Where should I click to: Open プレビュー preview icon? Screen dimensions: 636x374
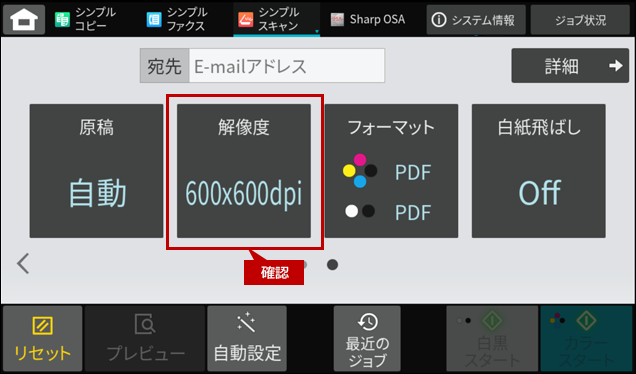(x=145, y=324)
